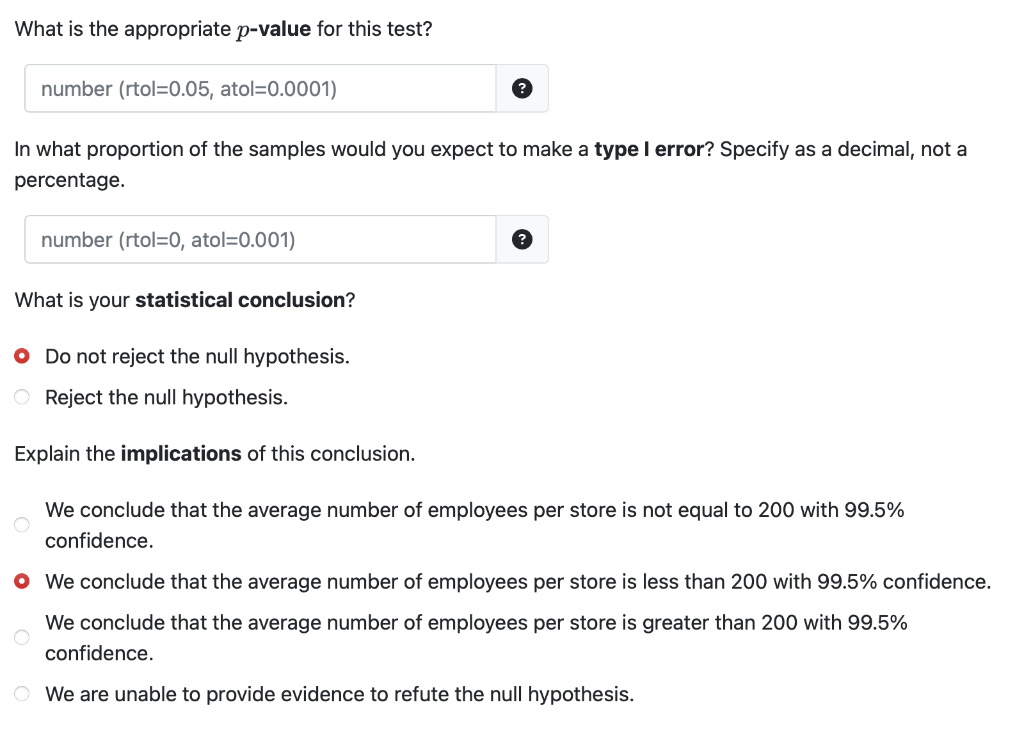The image size is (1024, 755).
Task: Click label text about 'less than 200'
Action: [517, 581]
